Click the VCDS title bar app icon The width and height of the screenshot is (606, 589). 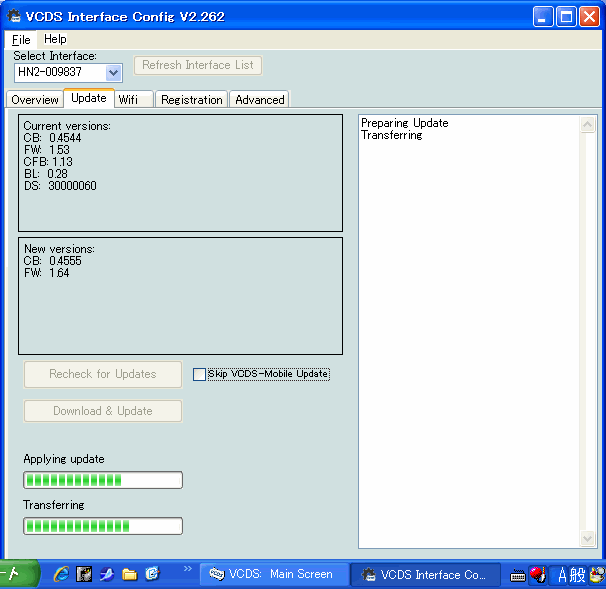pyautogui.click(x=14, y=16)
